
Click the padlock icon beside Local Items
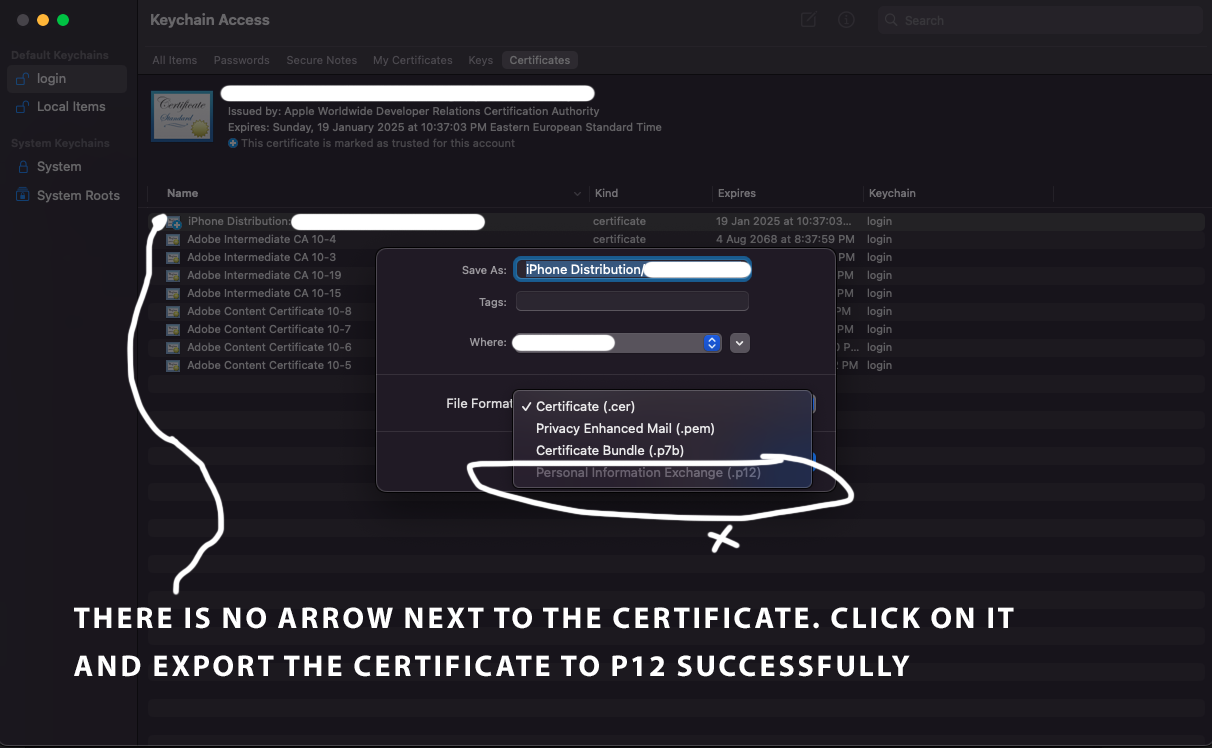click(23, 107)
